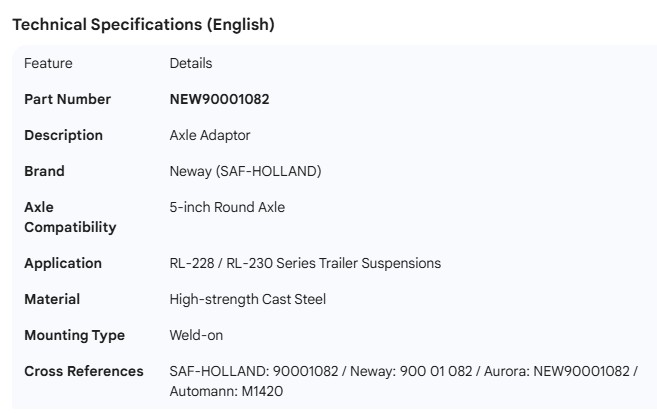
Task: Click the High-strength Cast Steel value
Action: pos(248,299)
